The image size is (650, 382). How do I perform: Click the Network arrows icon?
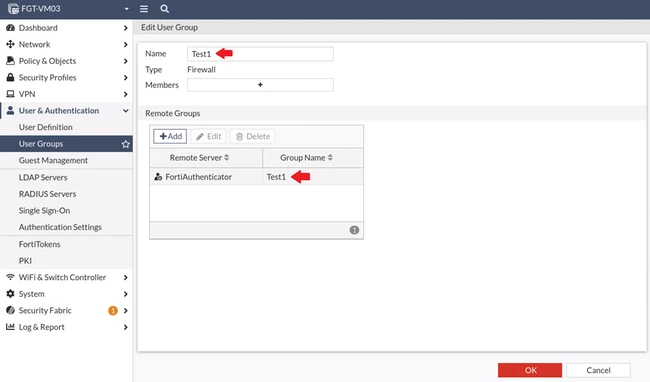[10, 44]
